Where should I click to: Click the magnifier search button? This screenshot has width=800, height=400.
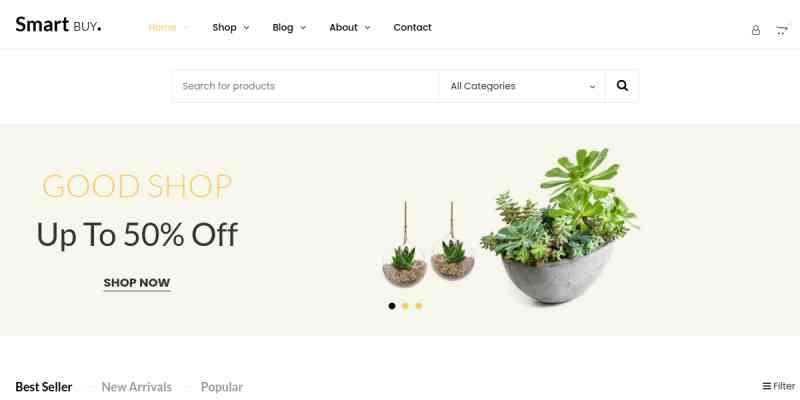[622, 86]
